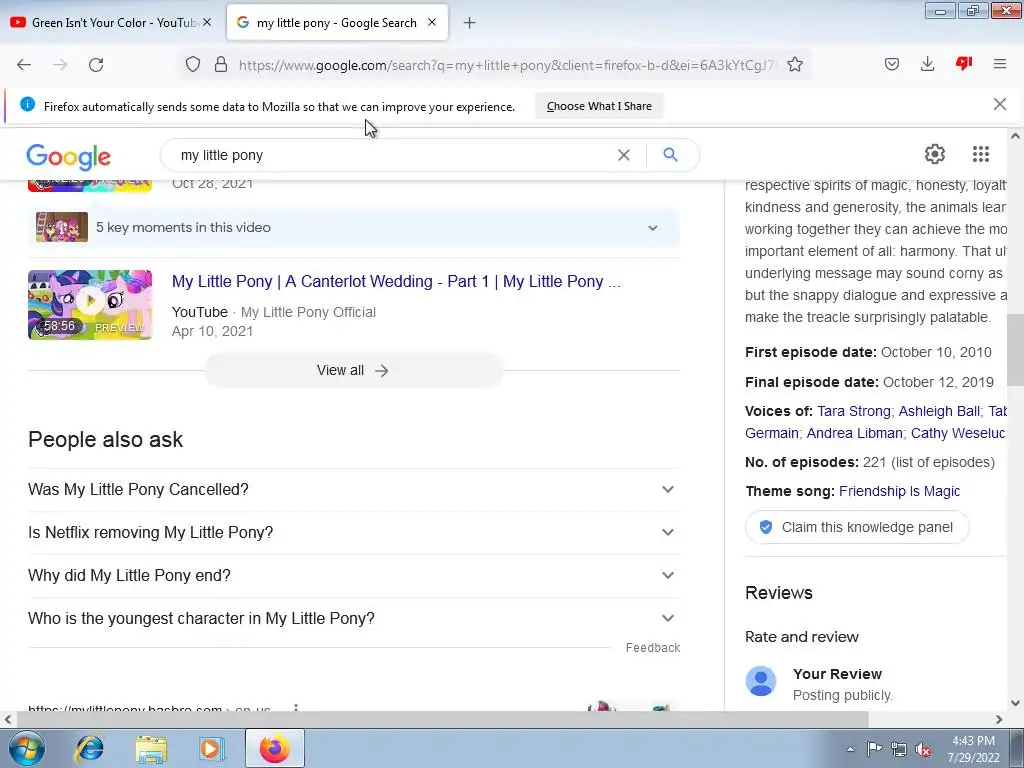The image size is (1024, 768).
Task: Open the tracking protection shield icon
Action: (193, 65)
